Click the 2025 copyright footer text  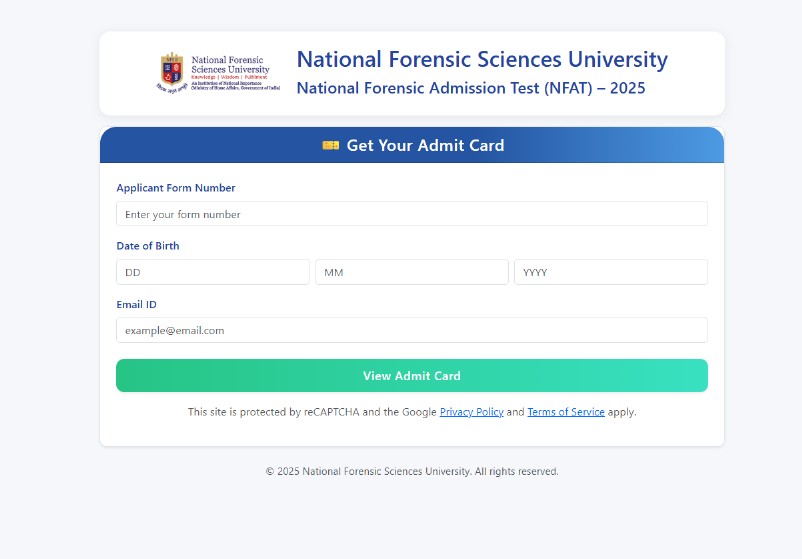point(411,471)
